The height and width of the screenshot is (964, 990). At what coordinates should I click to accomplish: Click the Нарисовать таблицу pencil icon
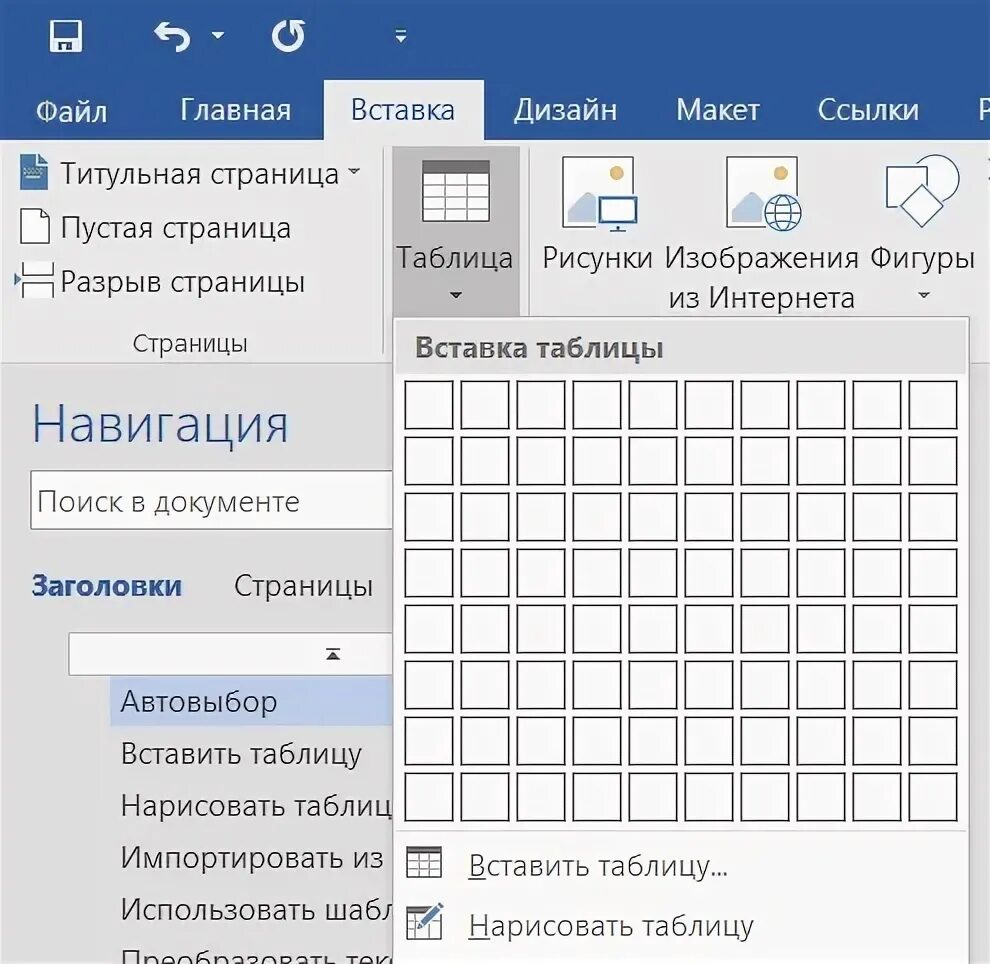(424, 921)
